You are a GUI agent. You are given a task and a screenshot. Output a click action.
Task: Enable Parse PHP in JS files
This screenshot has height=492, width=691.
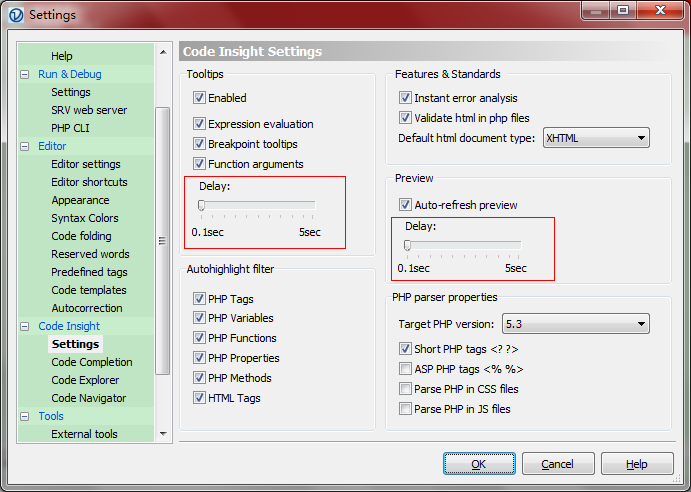(405, 409)
